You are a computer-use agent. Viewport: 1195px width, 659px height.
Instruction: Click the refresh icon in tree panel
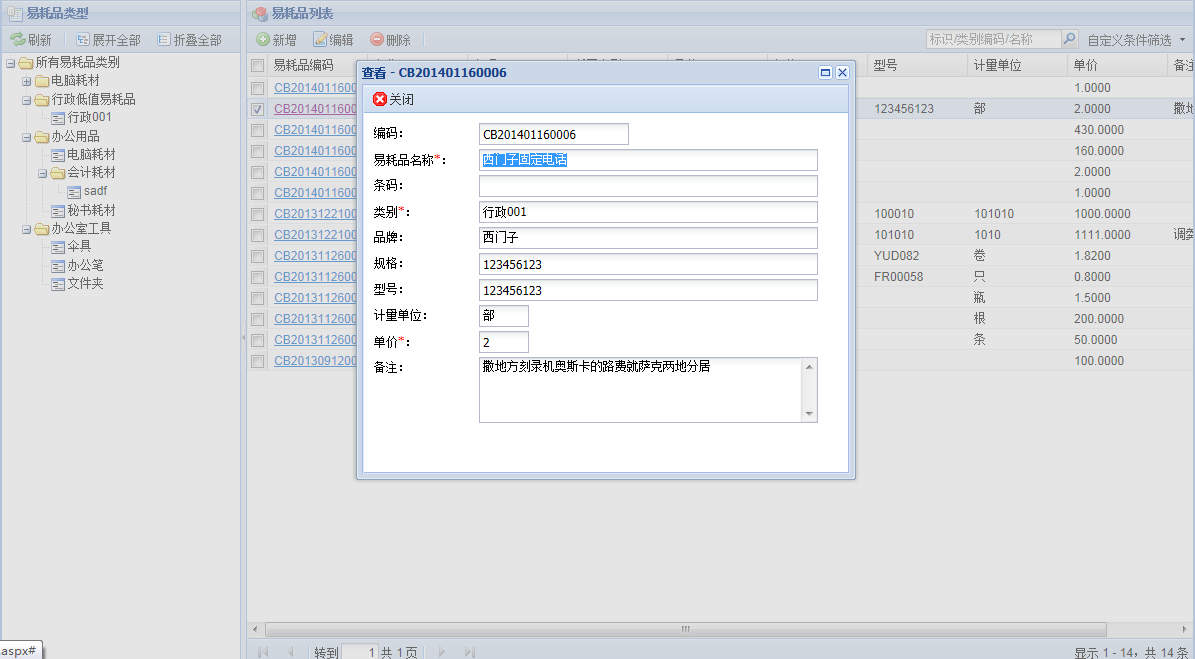[18, 40]
